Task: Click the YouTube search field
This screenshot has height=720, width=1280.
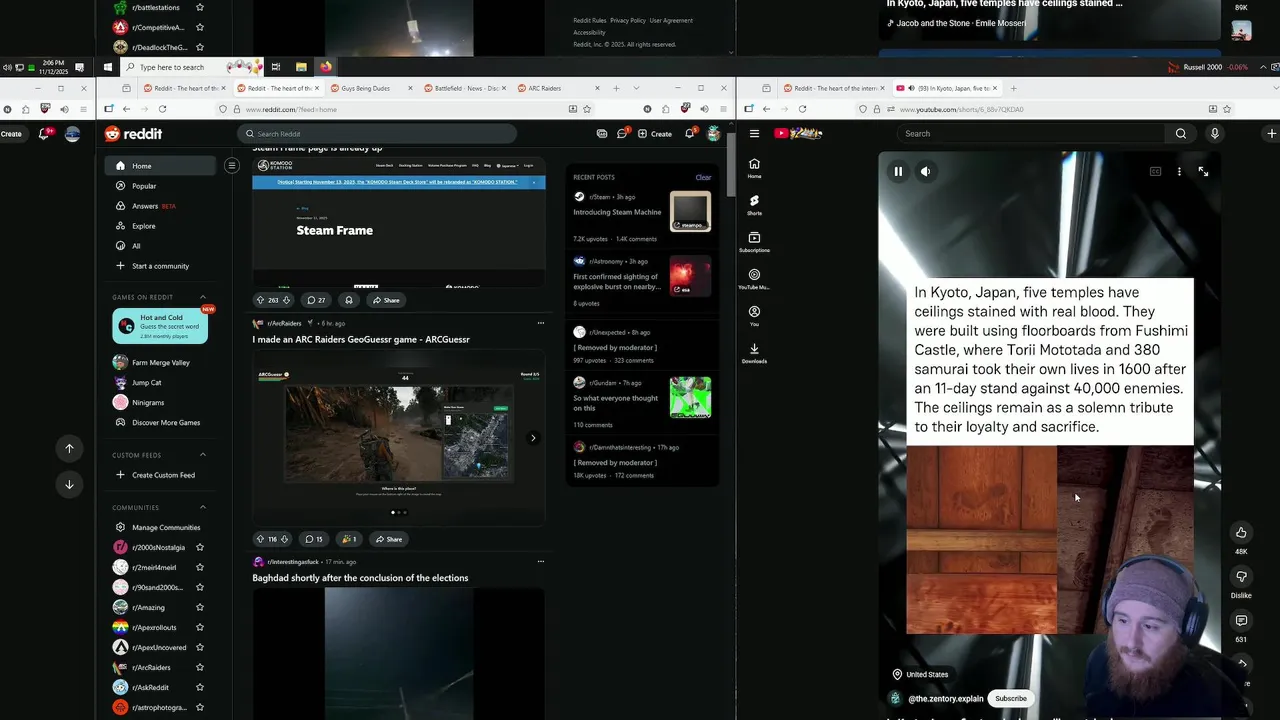Action: pos(1030,133)
